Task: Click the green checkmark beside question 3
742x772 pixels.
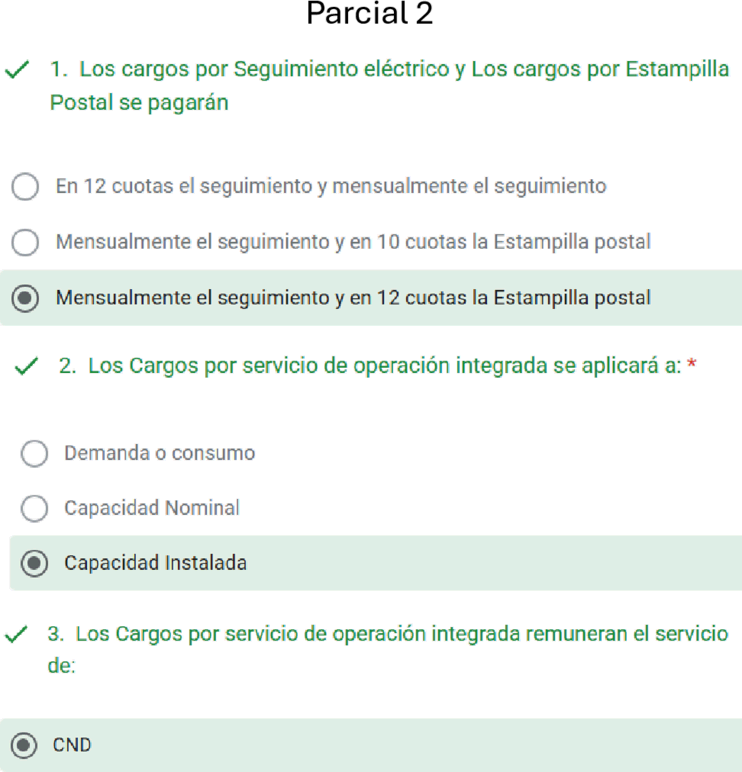Action: 16,634
